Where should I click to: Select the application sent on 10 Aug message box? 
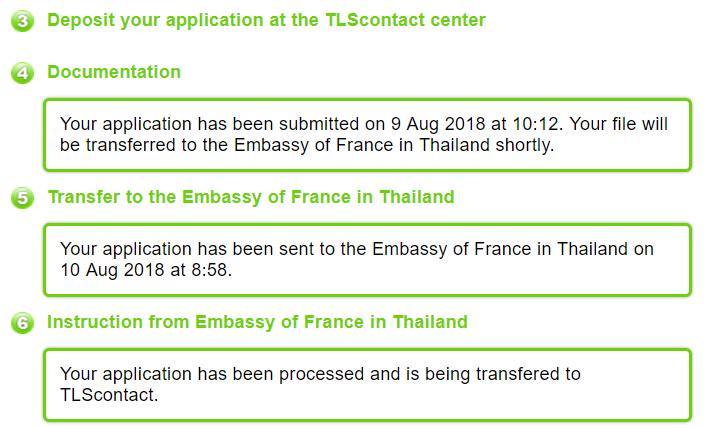pyautogui.click(x=368, y=260)
